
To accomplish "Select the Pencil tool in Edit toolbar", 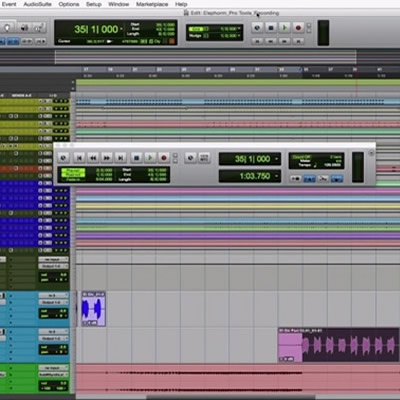I will click(x=38, y=28).
